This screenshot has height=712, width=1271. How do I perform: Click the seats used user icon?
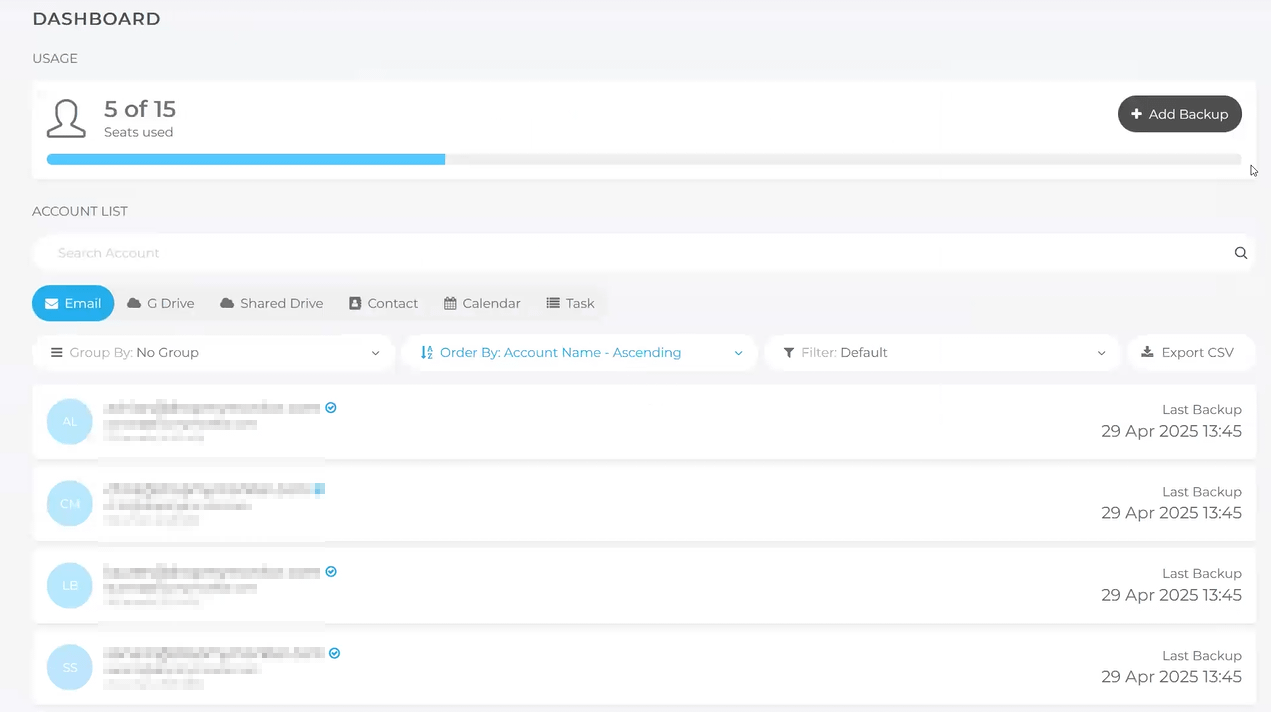point(66,119)
